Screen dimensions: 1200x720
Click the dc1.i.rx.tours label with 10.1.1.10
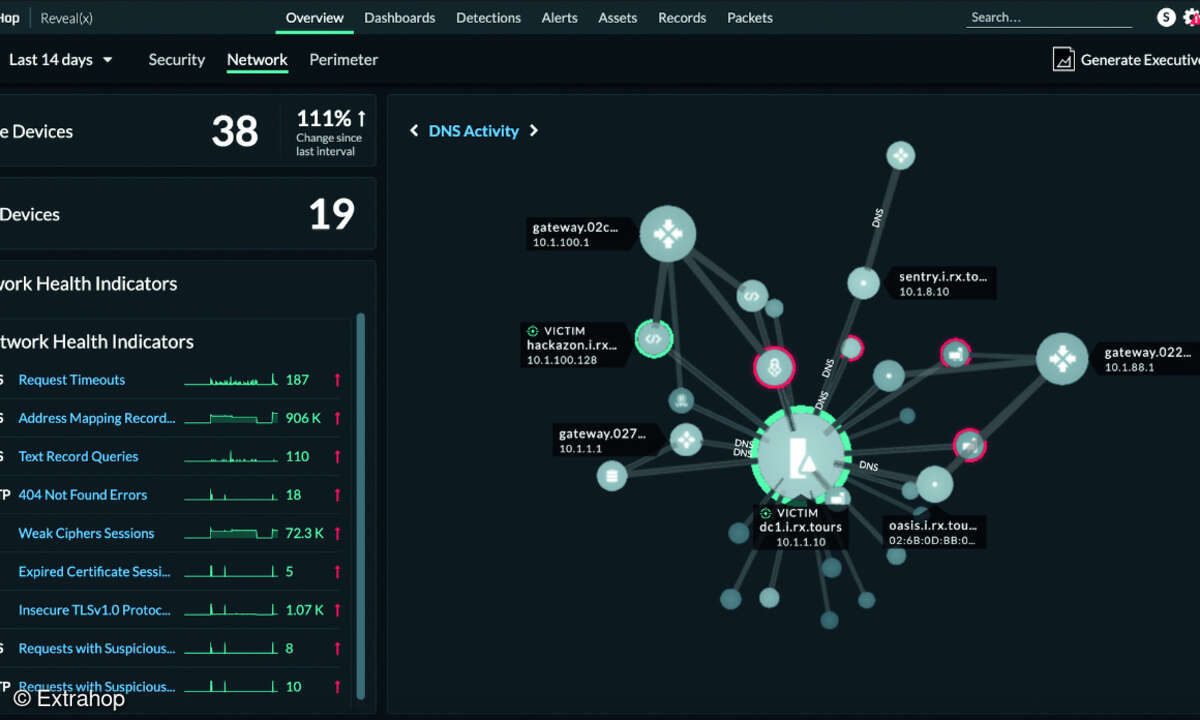point(803,527)
